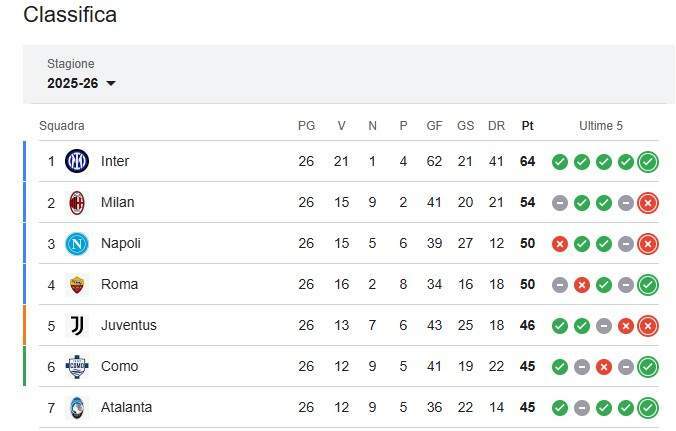Open the Atalanta team link
This screenshot has height=431, width=676.
click(127, 407)
